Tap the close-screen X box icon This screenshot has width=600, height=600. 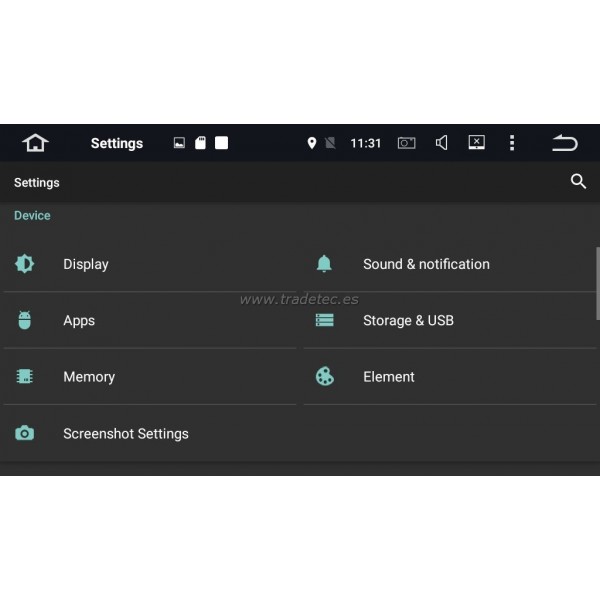pyautogui.click(x=477, y=143)
